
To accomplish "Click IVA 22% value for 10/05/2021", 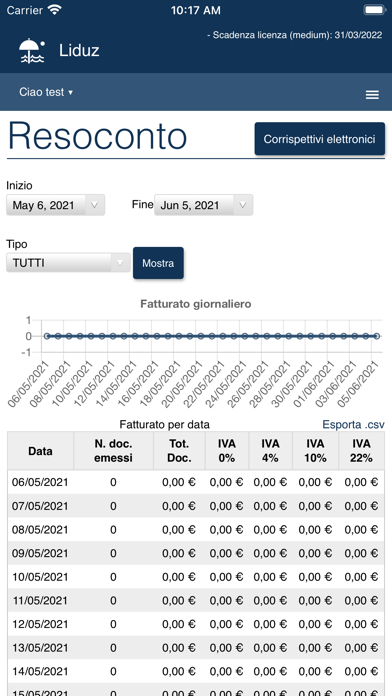I will pyautogui.click(x=361, y=577).
